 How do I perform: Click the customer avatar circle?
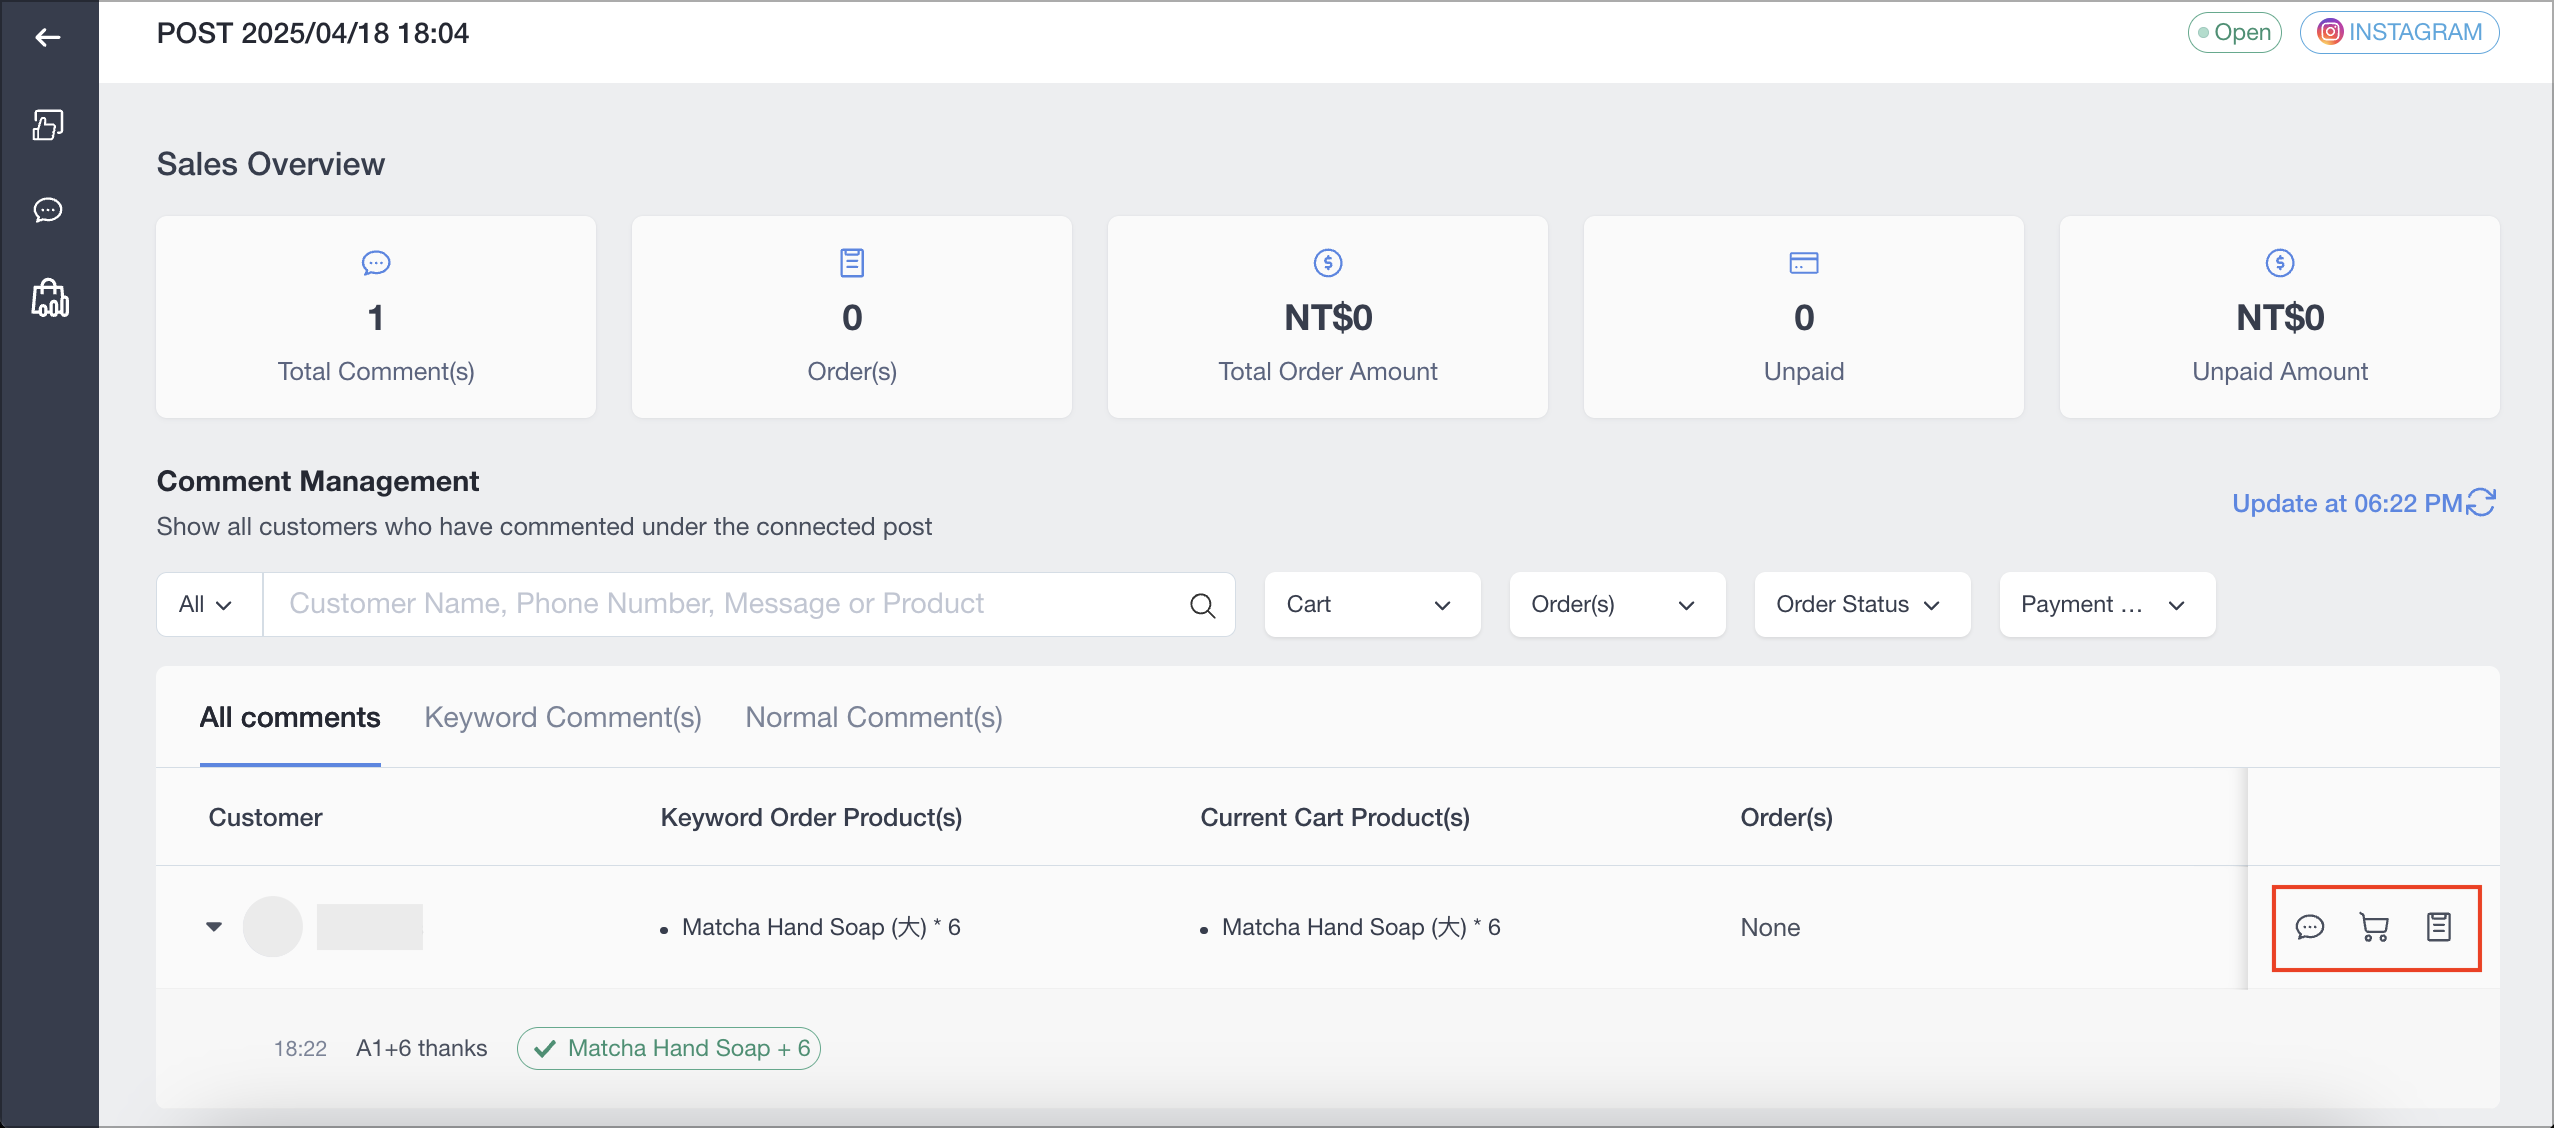(272, 927)
